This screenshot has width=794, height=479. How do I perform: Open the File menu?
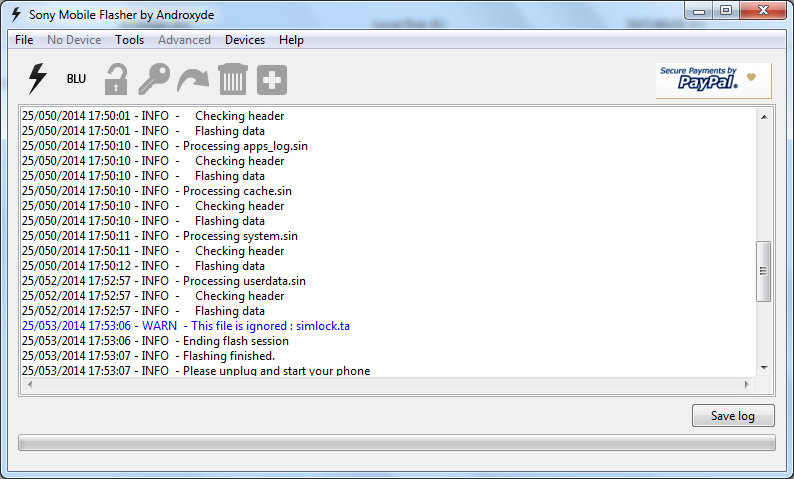tap(24, 39)
